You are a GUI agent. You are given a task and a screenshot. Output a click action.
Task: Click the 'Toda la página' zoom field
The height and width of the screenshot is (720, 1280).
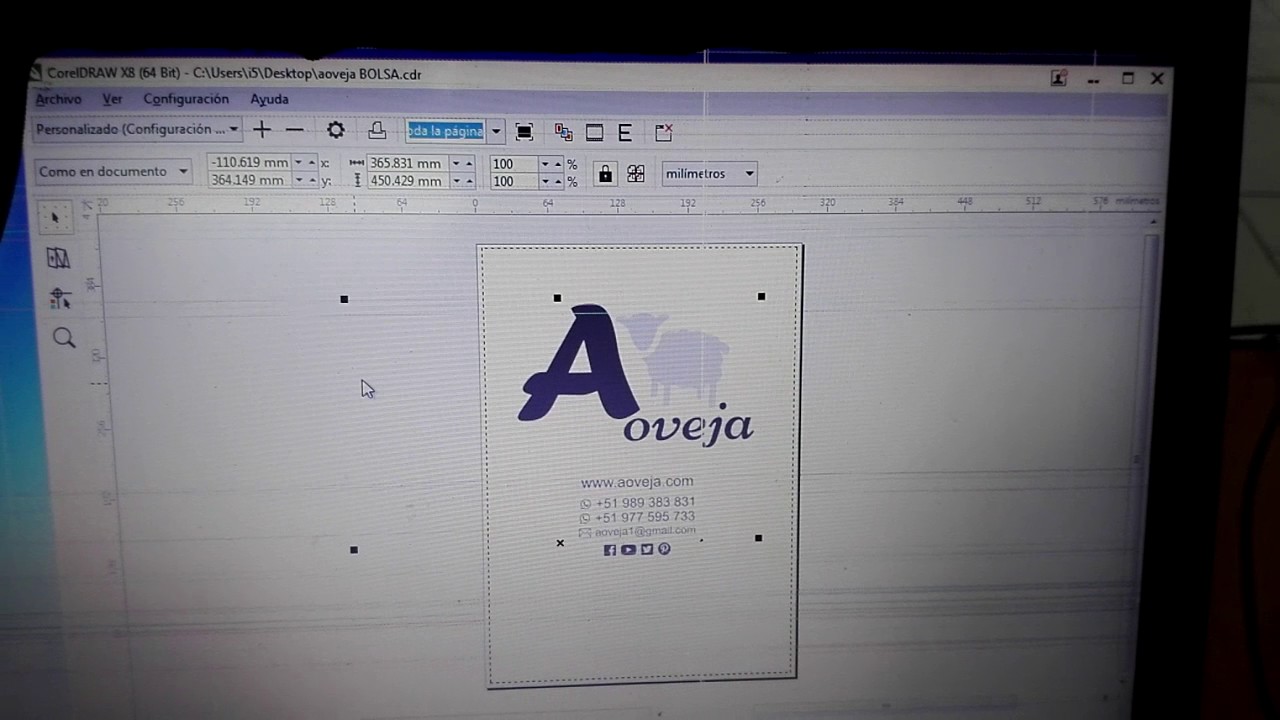tap(445, 131)
